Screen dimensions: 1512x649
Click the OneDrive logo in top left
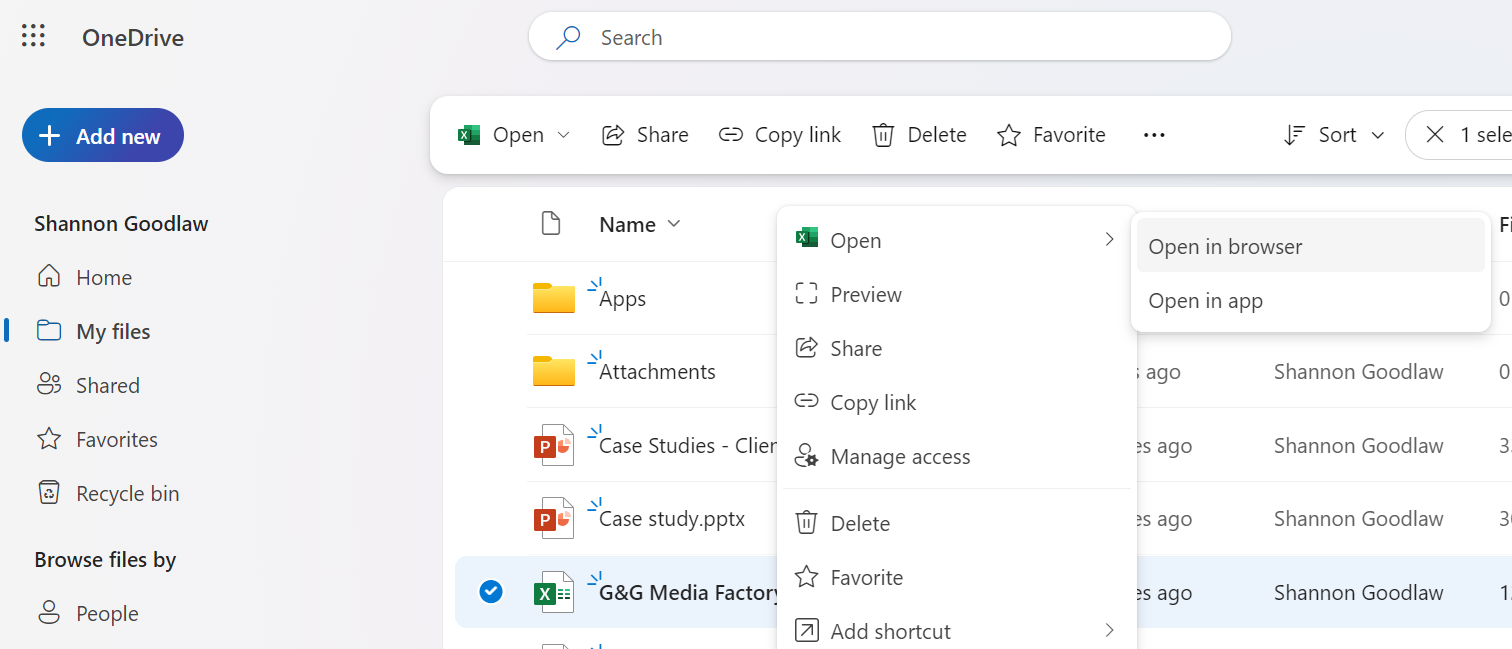(132, 37)
